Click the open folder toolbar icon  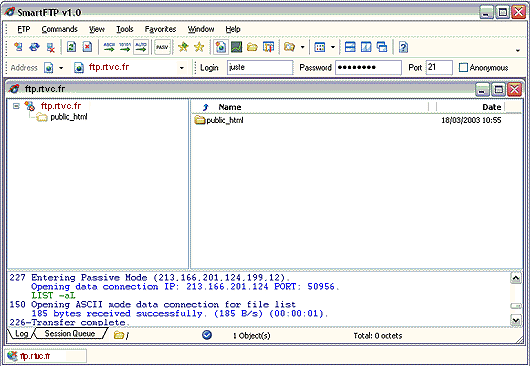click(x=252, y=47)
